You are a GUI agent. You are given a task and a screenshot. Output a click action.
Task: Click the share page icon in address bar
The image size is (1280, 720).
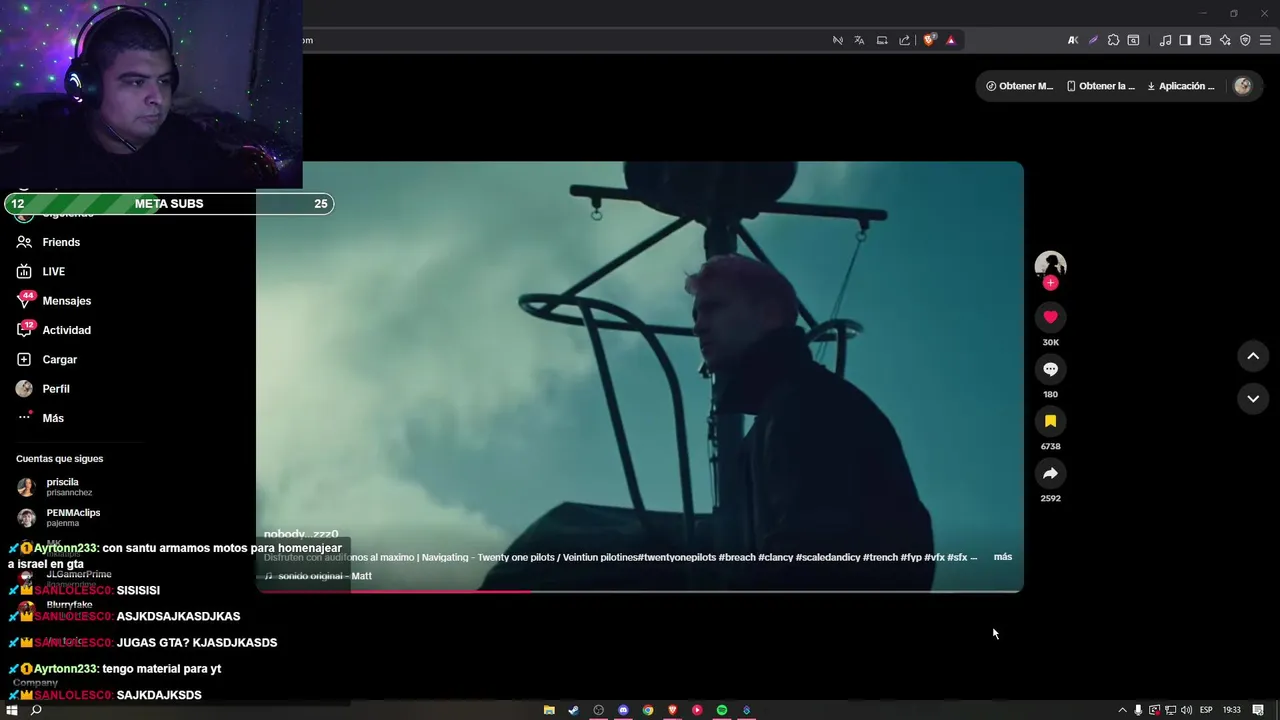pyautogui.click(x=905, y=40)
